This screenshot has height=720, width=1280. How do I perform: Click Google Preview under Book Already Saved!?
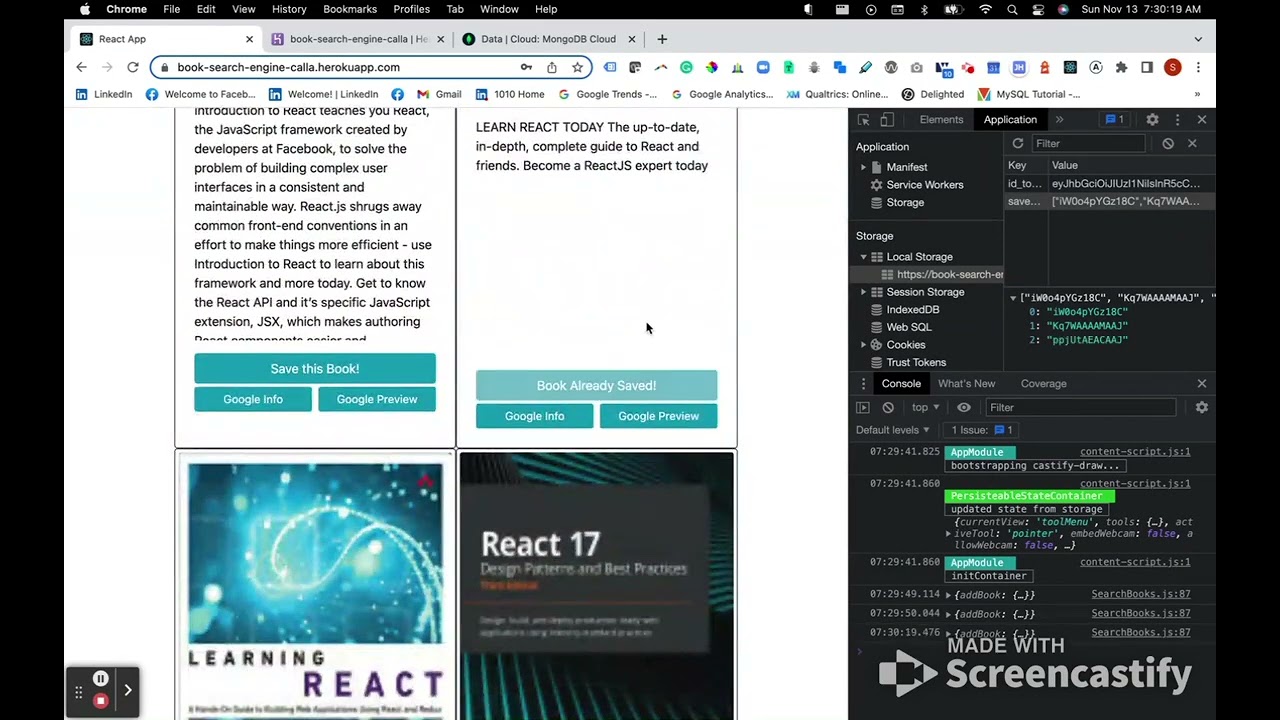click(658, 416)
